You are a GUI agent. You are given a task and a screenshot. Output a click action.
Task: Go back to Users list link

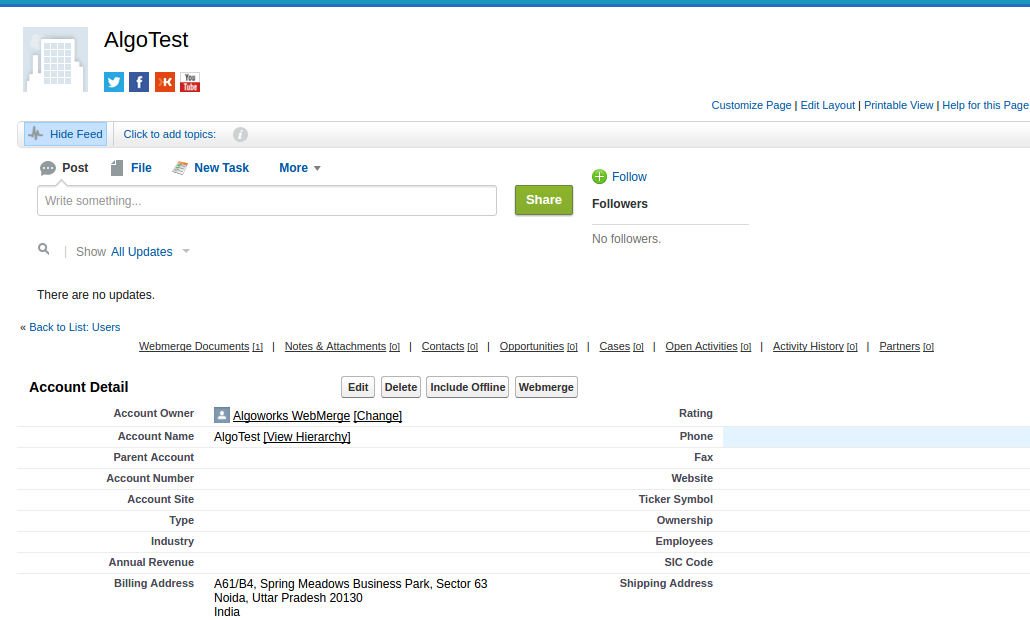(x=70, y=327)
